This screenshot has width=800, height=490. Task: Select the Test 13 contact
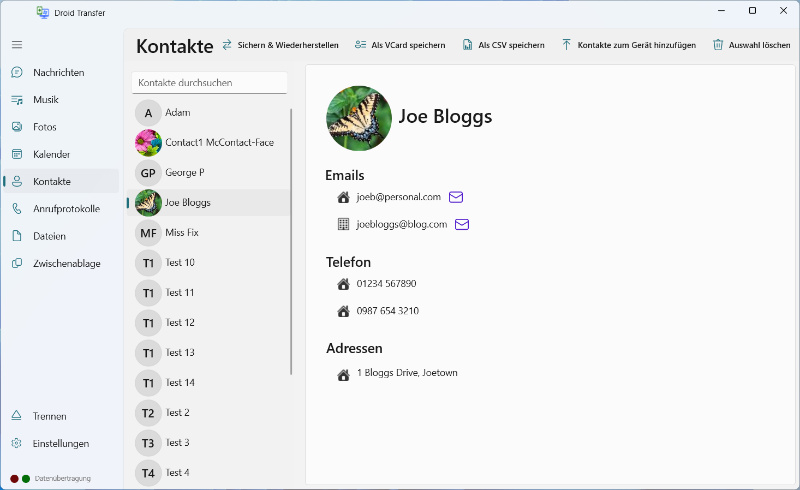click(208, 353)
